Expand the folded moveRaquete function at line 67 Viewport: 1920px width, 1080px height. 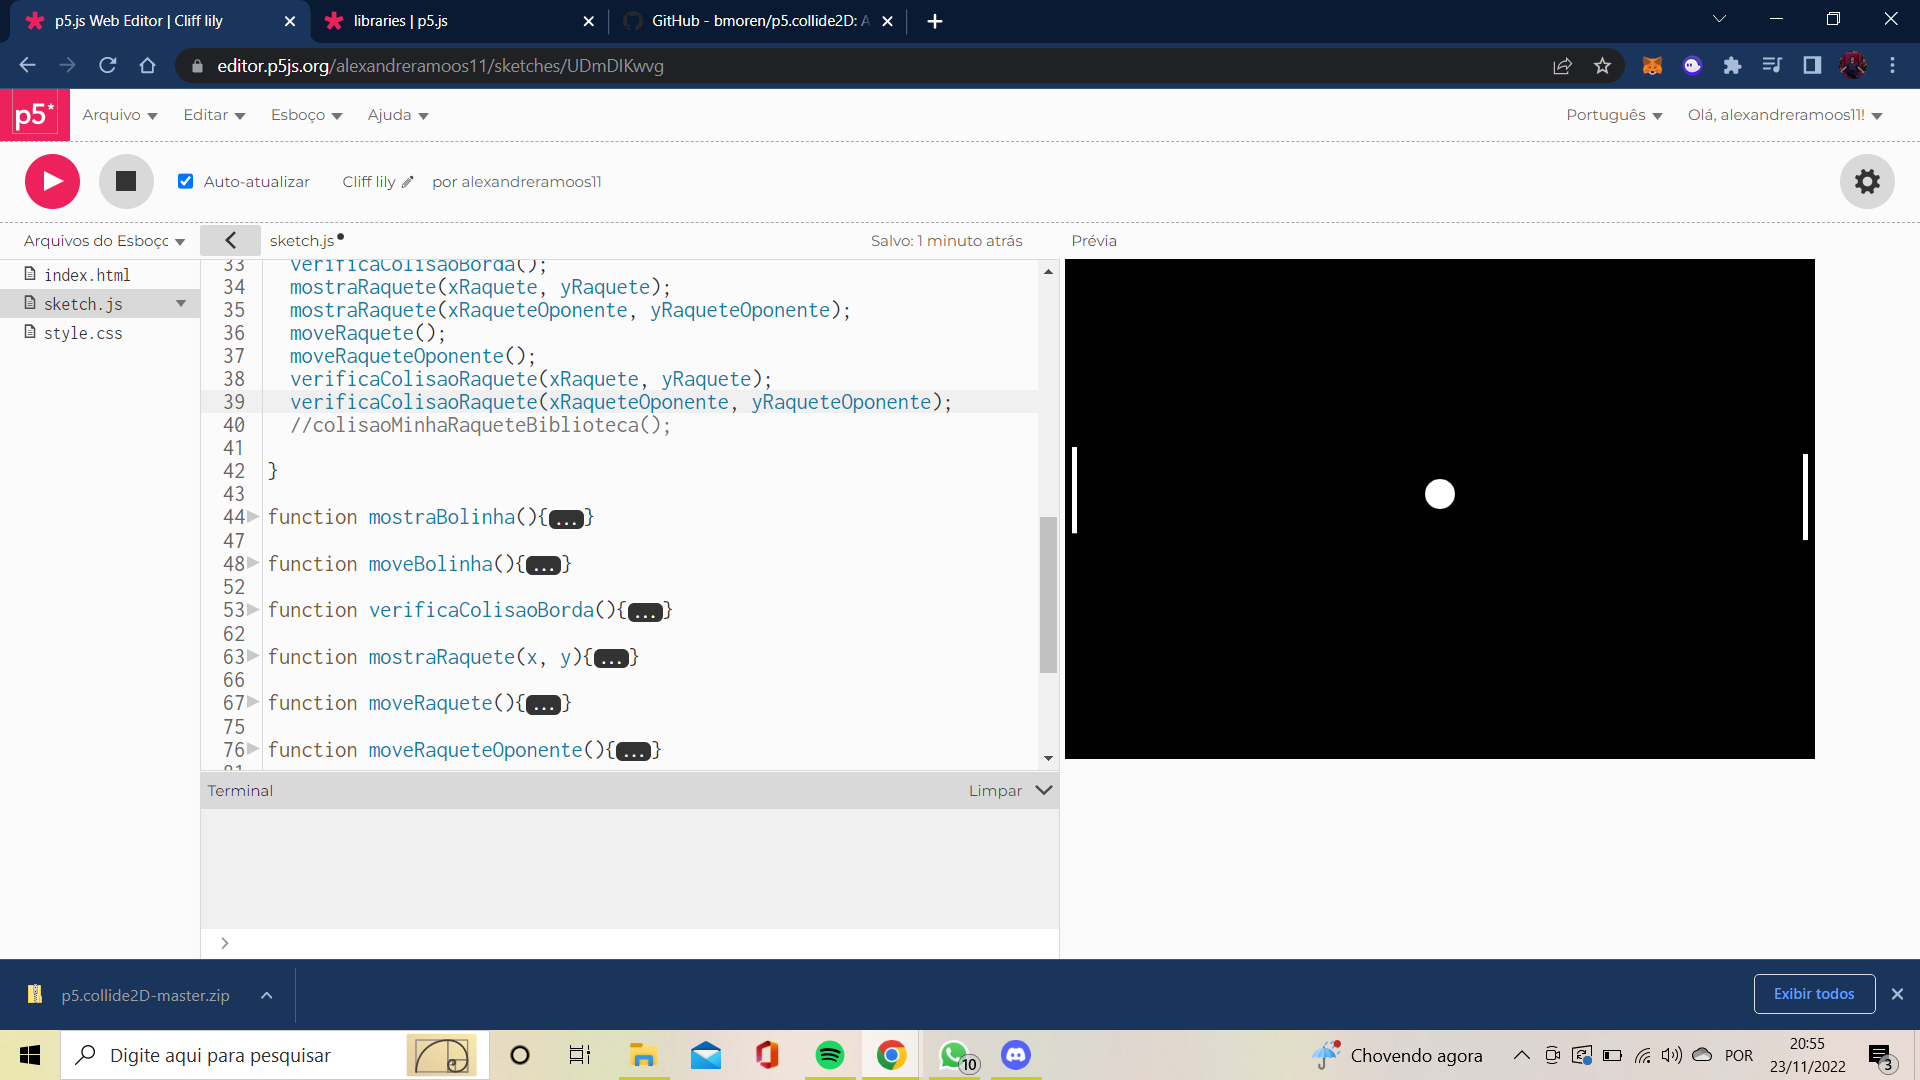[x=253, y=703]
